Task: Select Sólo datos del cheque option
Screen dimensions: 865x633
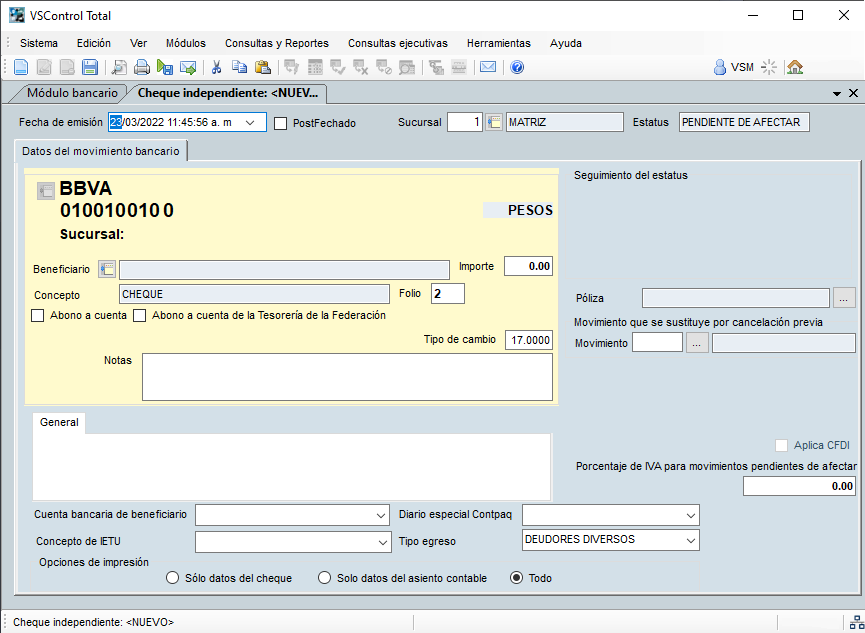Action: pyautogui.click(x=173, y=578)
